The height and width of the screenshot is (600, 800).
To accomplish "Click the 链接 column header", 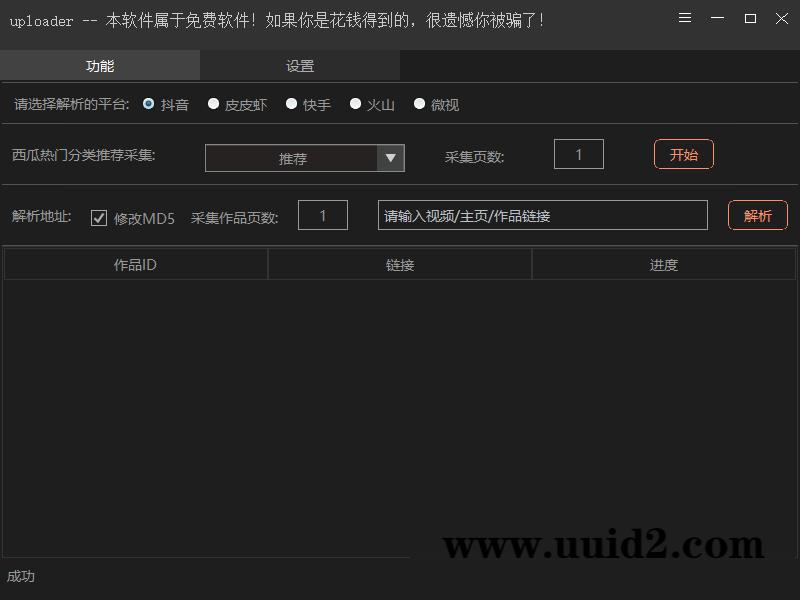I will 399,263.
